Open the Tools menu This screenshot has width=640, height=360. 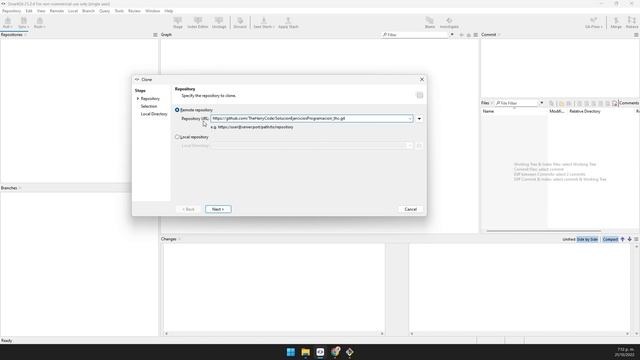coord(119,11)
